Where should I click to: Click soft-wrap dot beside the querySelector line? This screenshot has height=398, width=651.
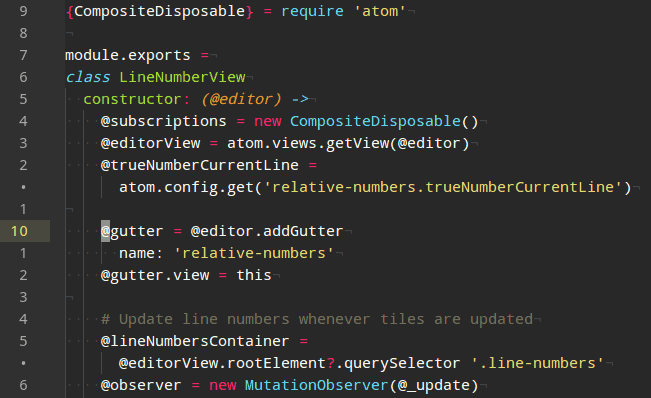pyautogui.click(x=23, y=363)
